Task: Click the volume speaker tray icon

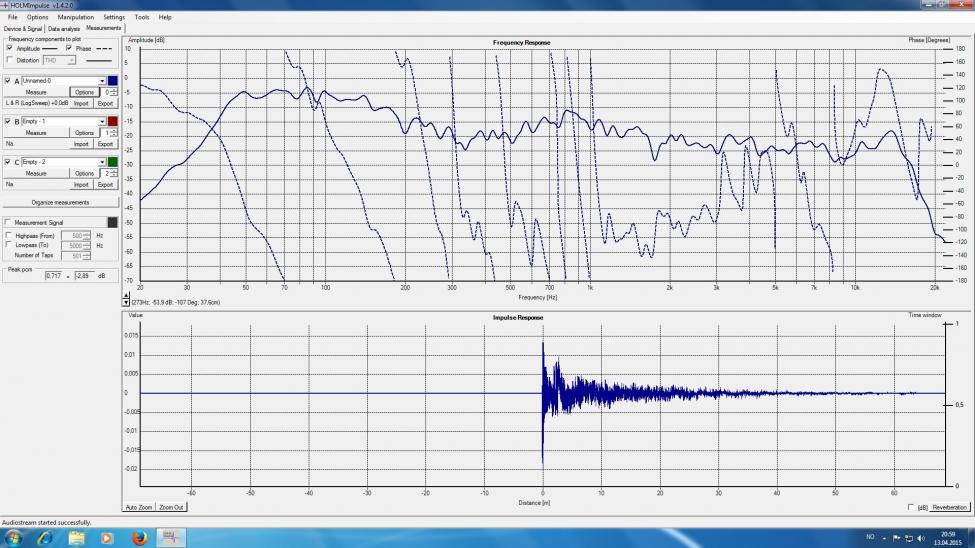Action: click(x=921, y=538)
